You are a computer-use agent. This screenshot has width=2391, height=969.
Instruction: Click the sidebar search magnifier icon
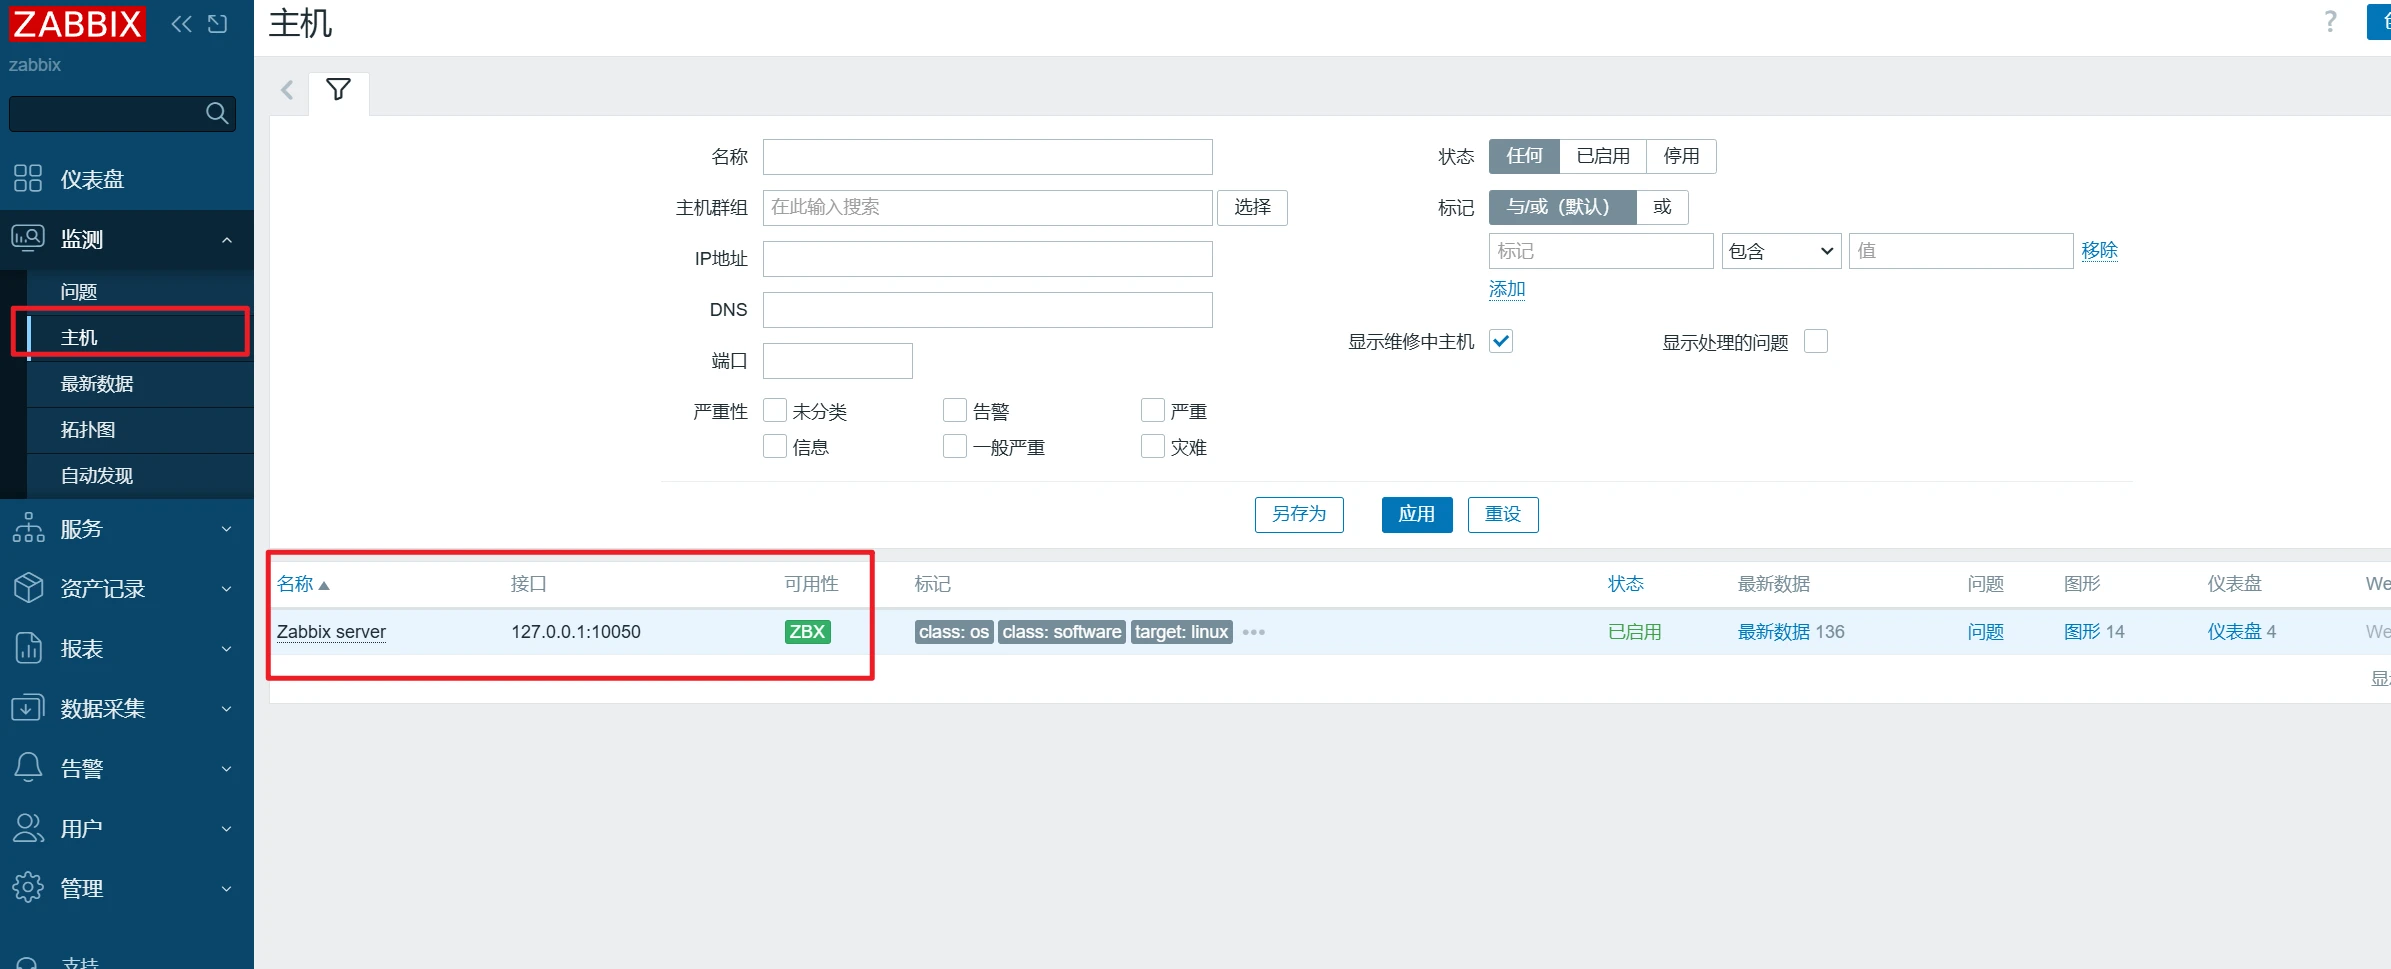click(216, 113)
